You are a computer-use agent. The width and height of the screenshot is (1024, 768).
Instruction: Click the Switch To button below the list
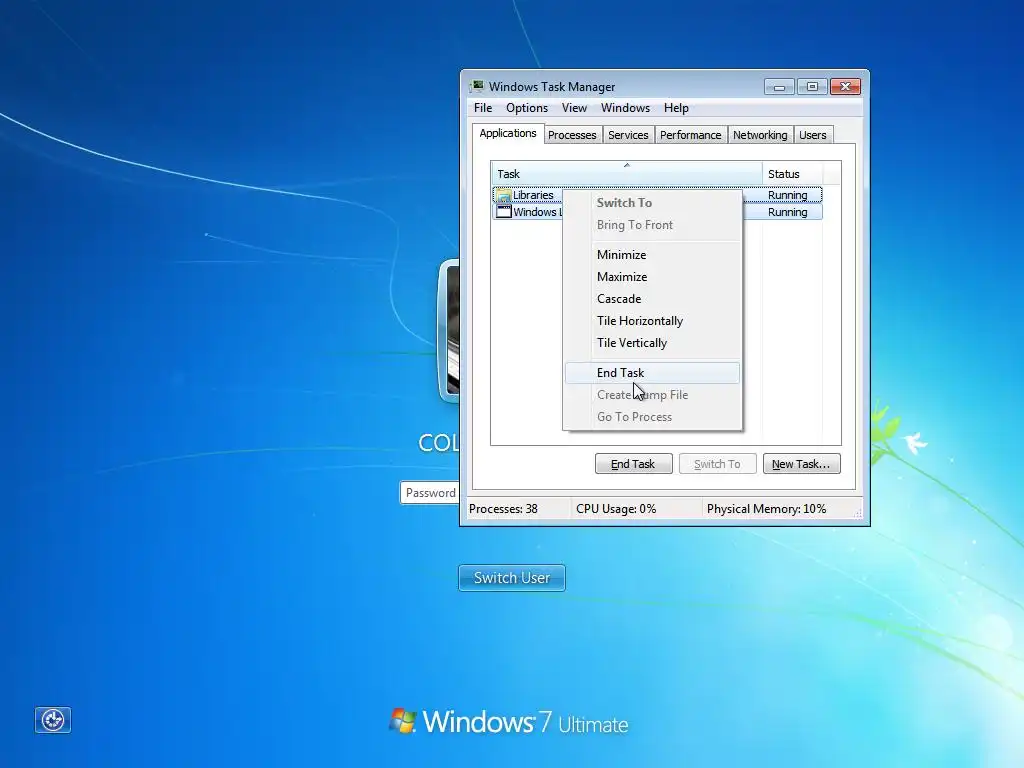click(718, 464)
